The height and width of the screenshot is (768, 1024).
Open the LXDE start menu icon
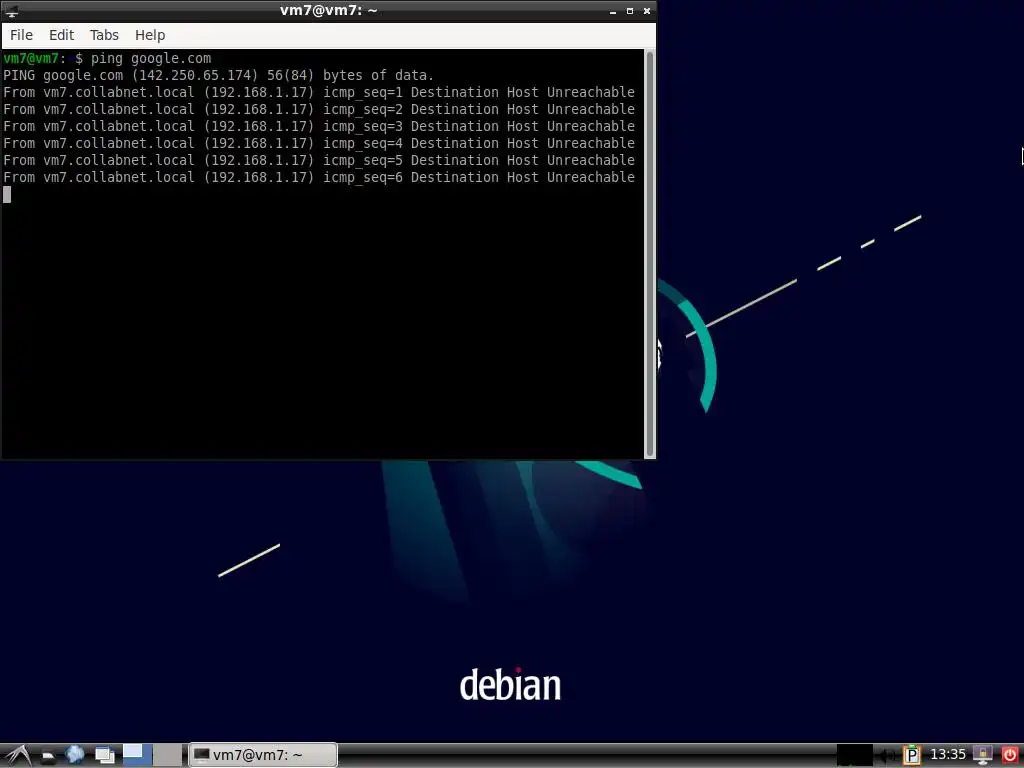16,756
